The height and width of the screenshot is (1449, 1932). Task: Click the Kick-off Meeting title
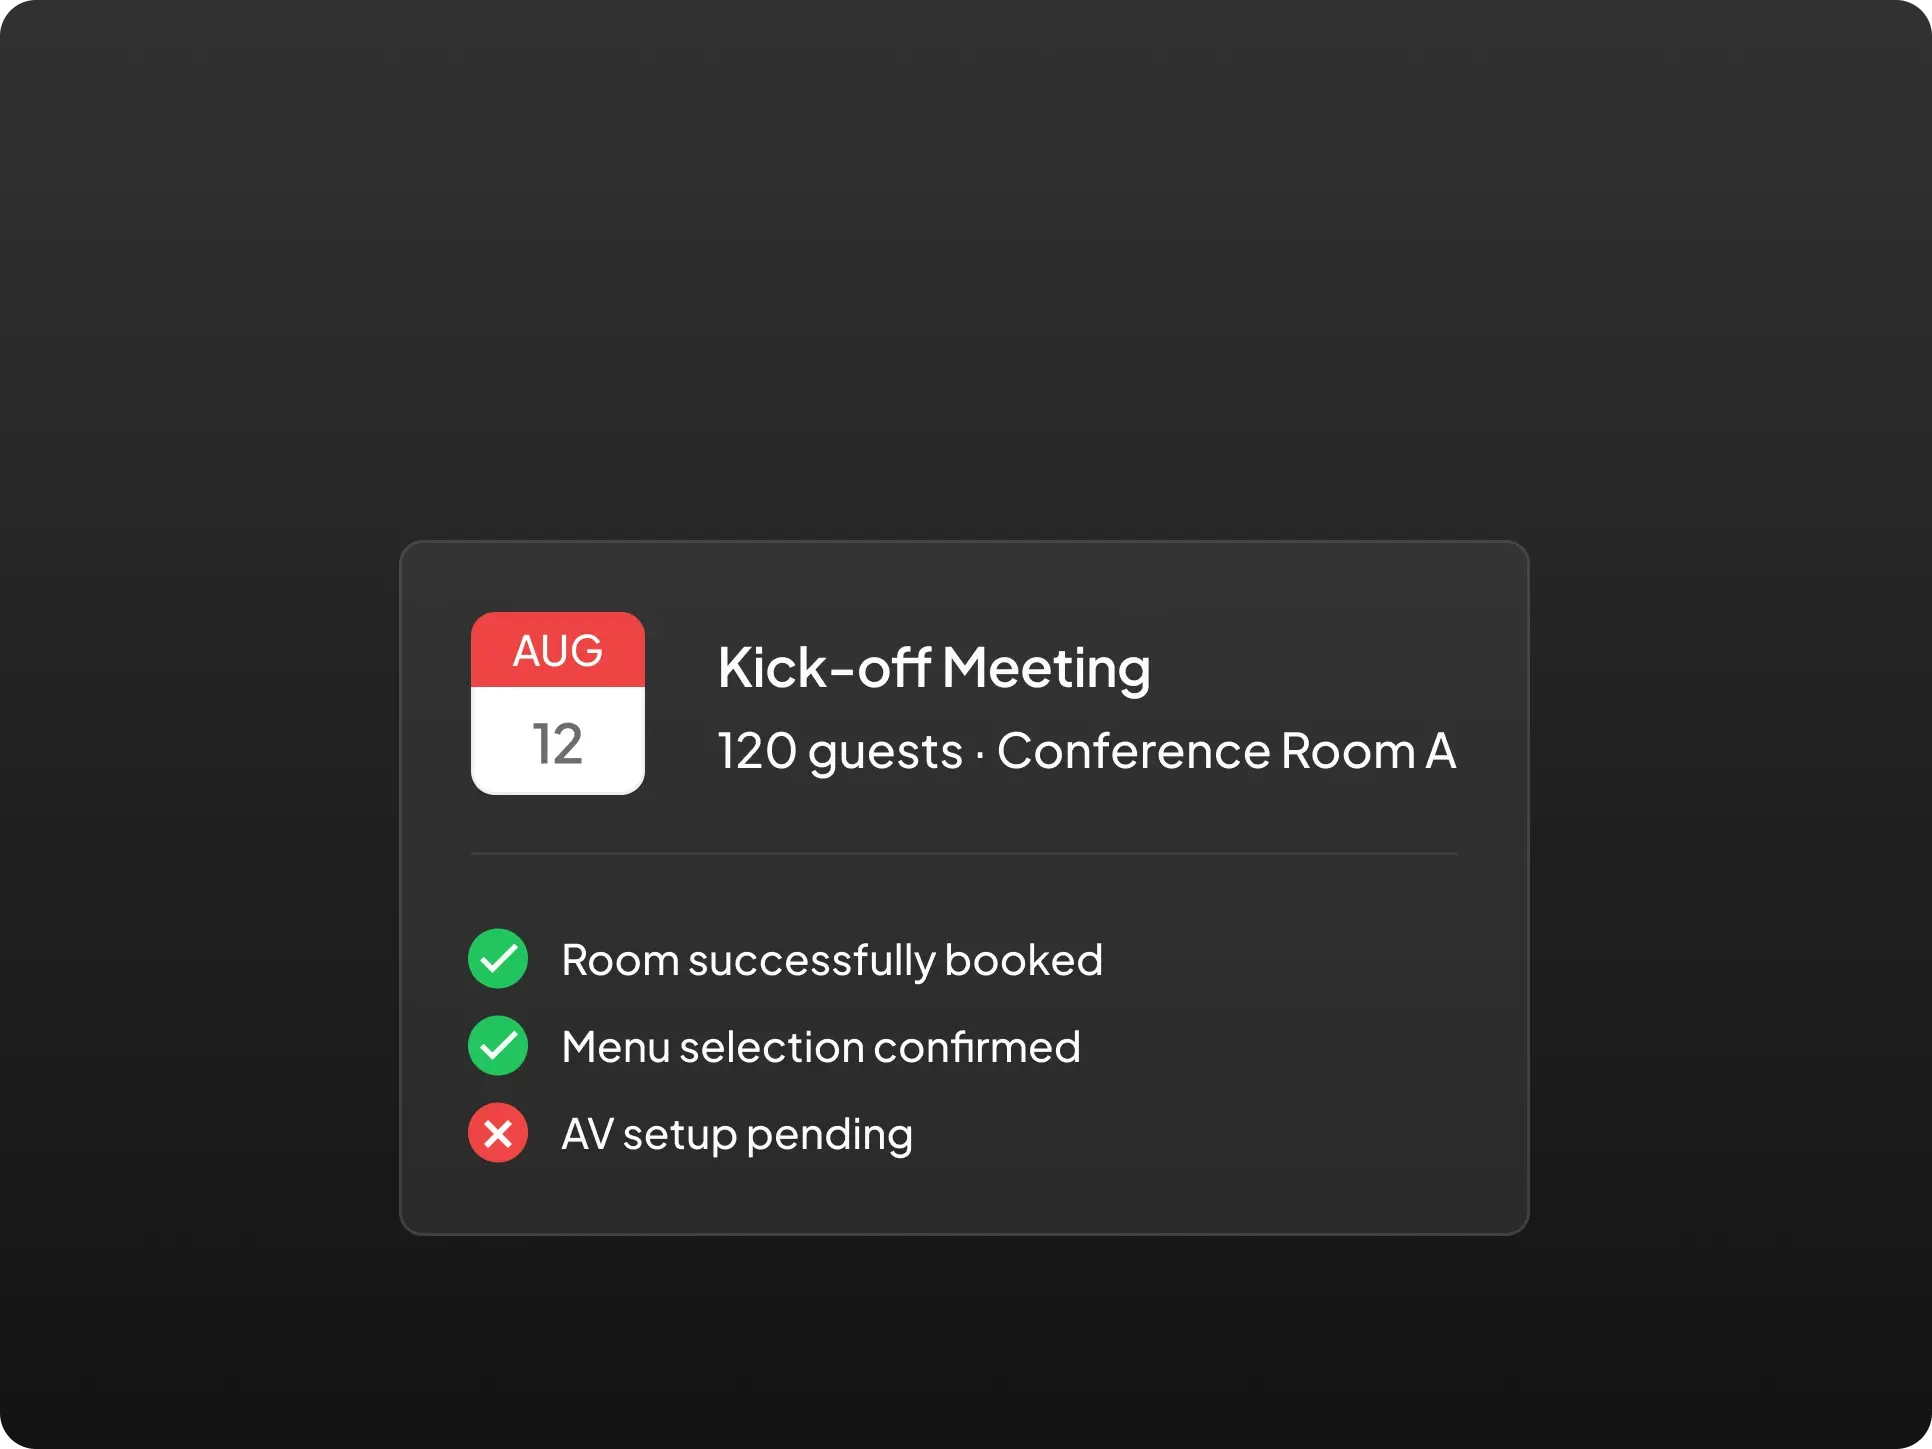(x=934, y=667)
